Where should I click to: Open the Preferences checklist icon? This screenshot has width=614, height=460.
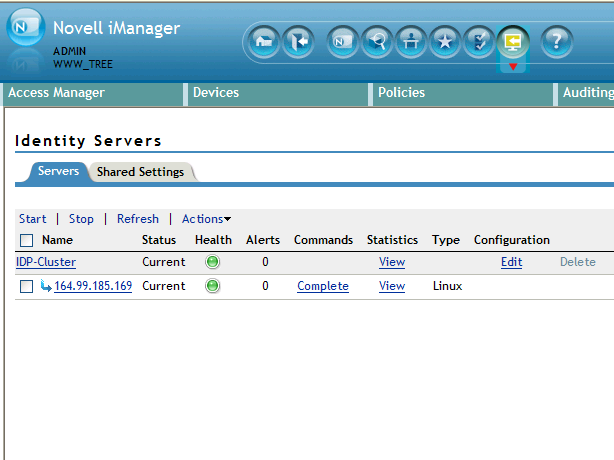(x=479, y=41)
